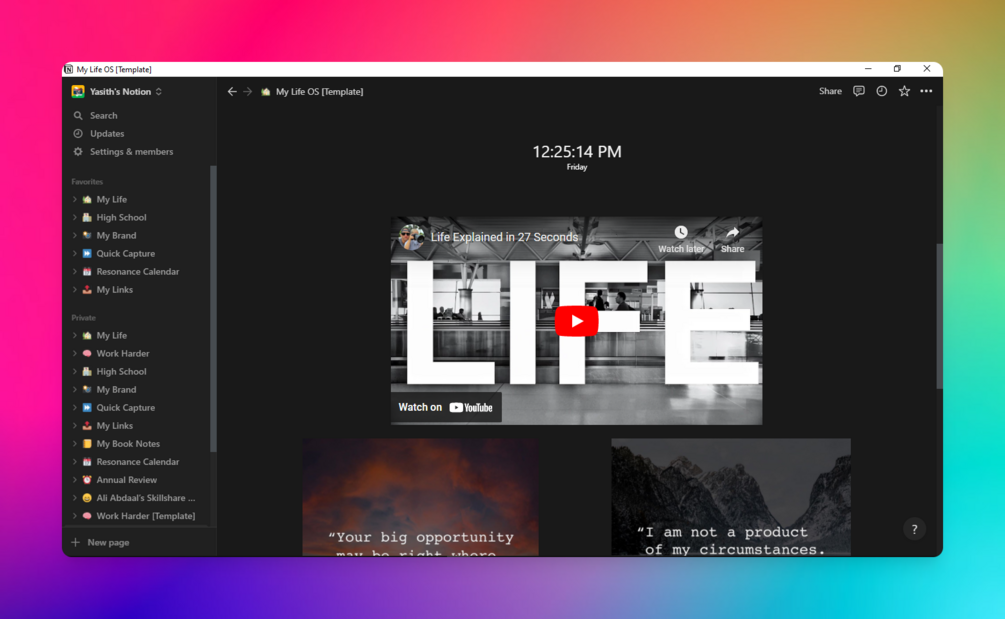Click the Notion app icon in title bar
The height and width of the screenshot is (619, 1005).
point(69,69)
